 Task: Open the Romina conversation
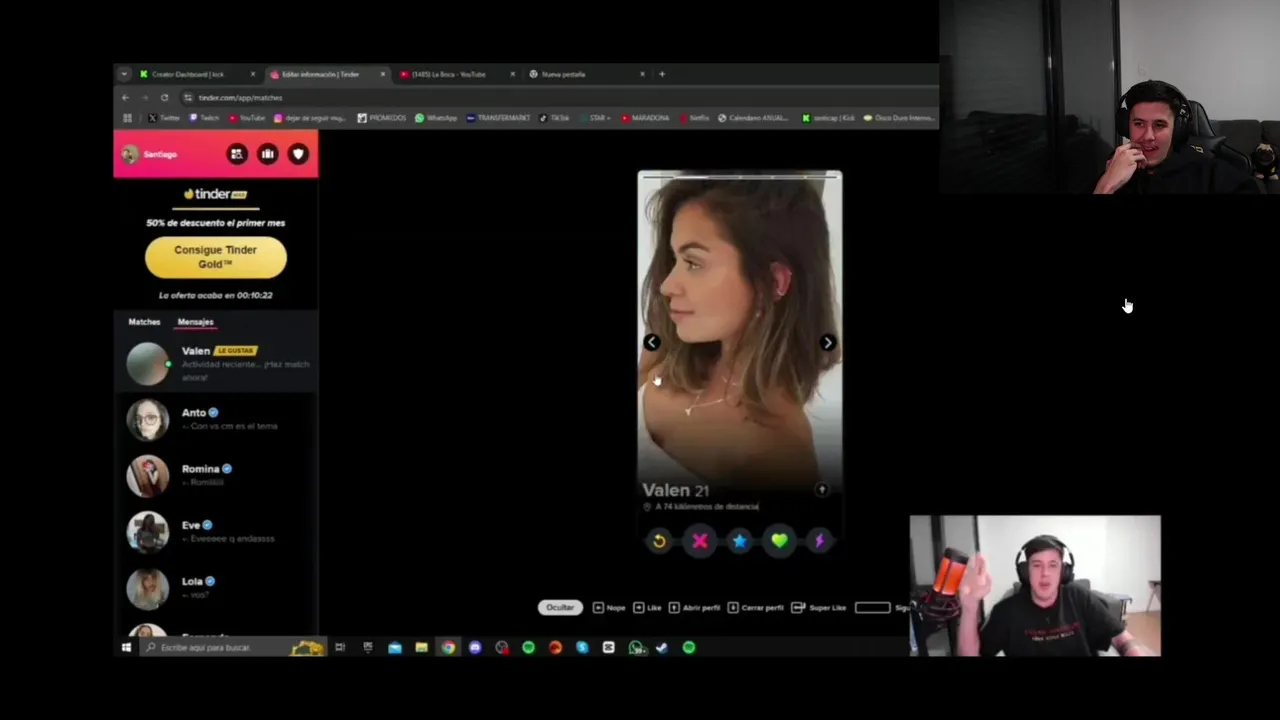[216, 476]
